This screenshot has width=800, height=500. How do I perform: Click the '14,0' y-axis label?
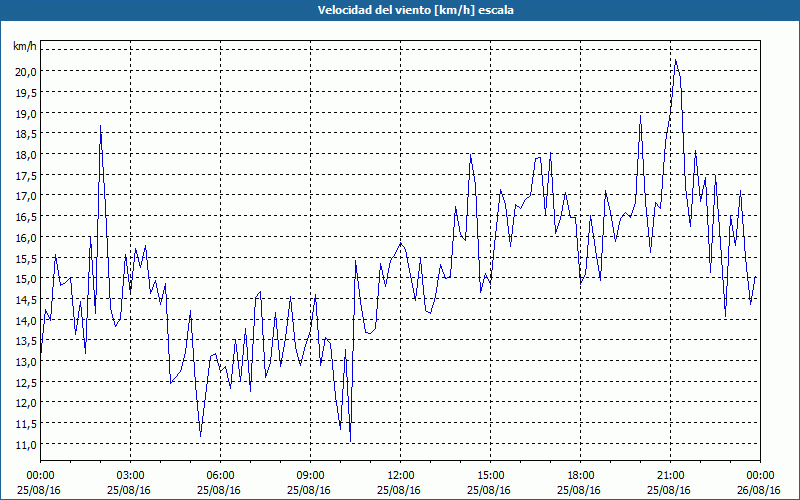coord(26,321)
